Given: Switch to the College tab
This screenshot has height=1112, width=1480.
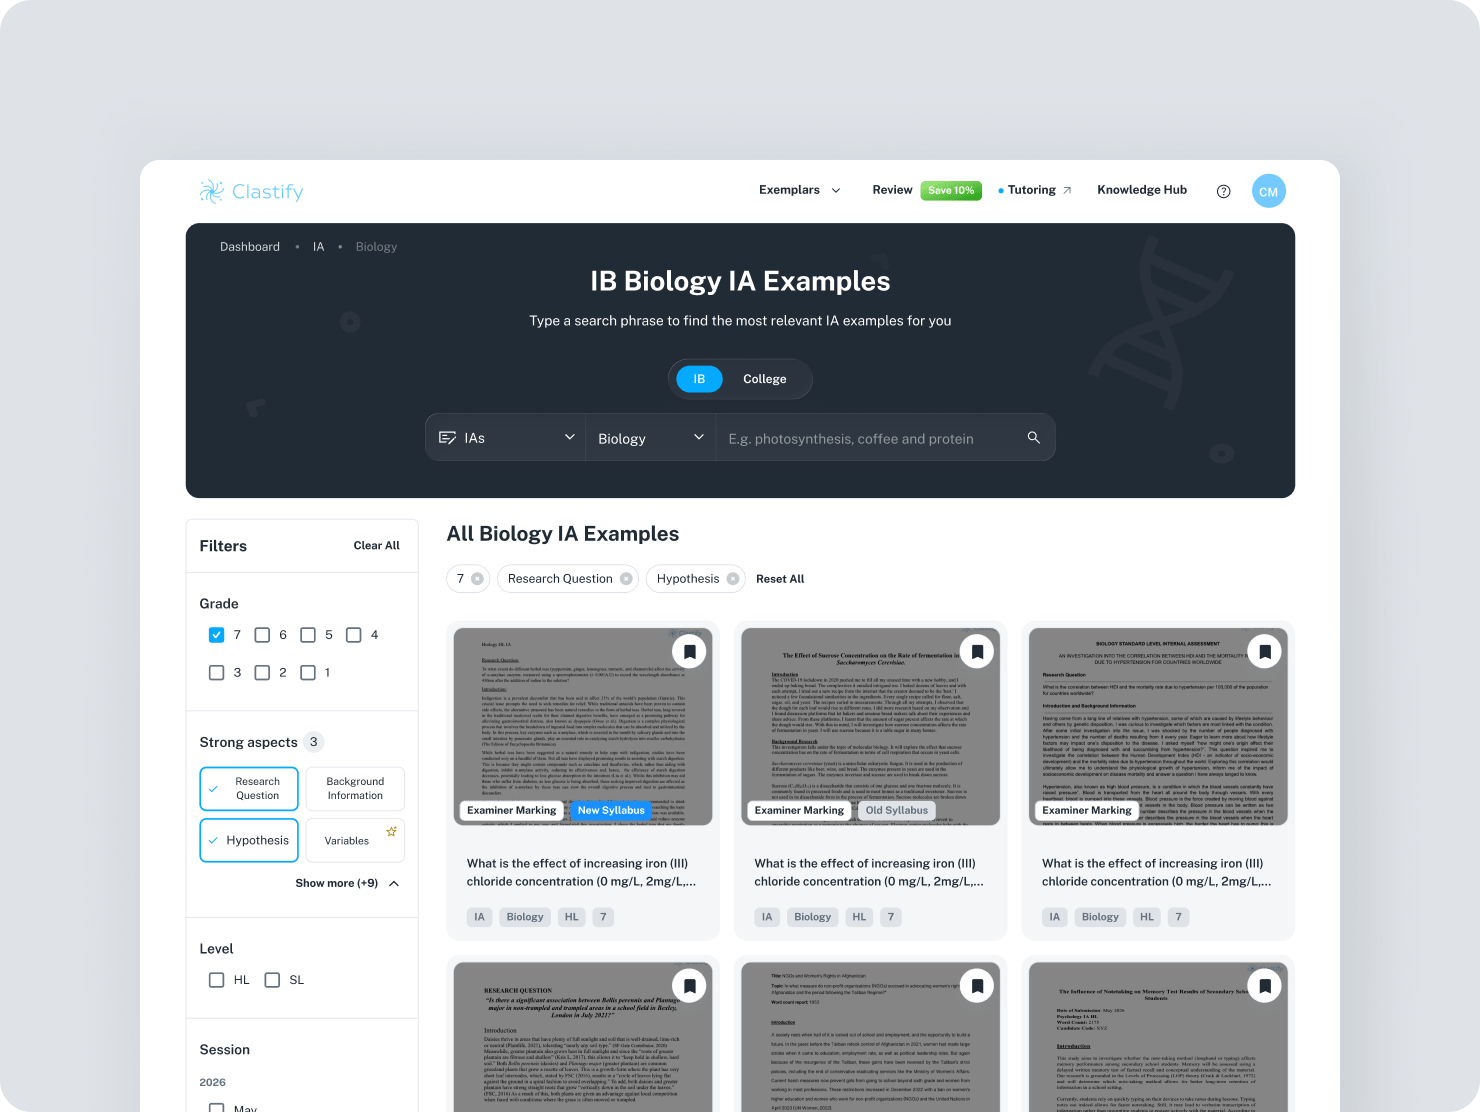Looking at the screenshot, I should [764, 379].
